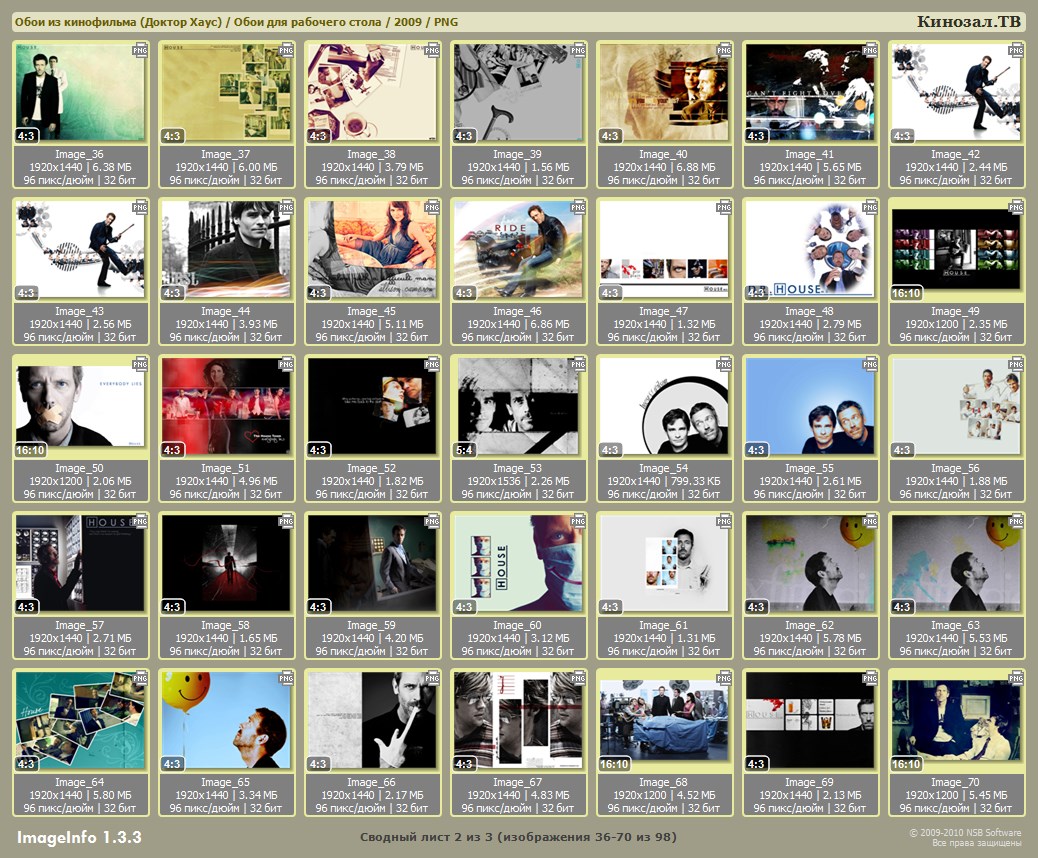Open Image_60 thumbnail with surgical mask face

(x=518, y=563)
